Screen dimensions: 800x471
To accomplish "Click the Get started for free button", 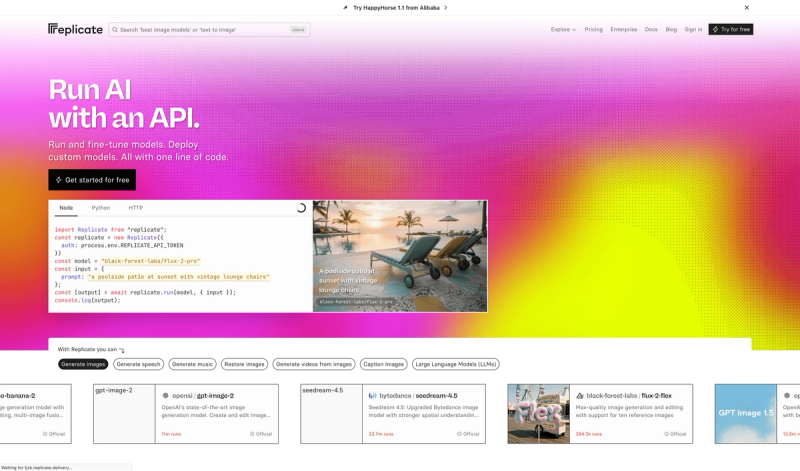I will point(92,180).
